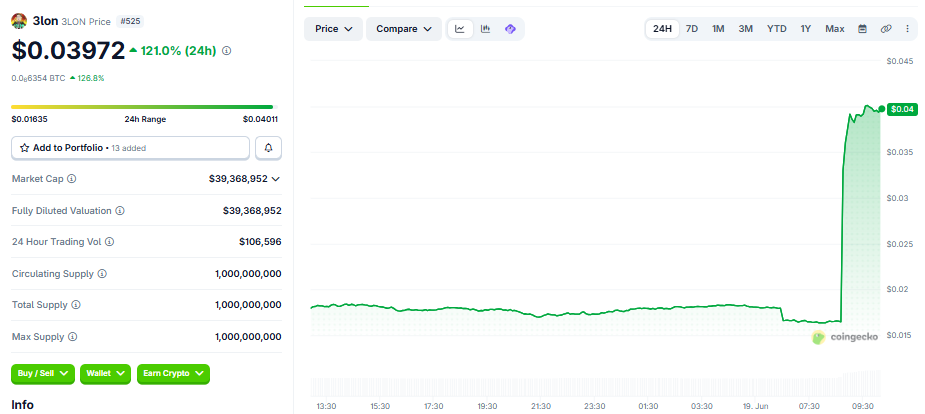Switch to candlestick chart view
925x414 pixels.
click(x=486, y=29)
